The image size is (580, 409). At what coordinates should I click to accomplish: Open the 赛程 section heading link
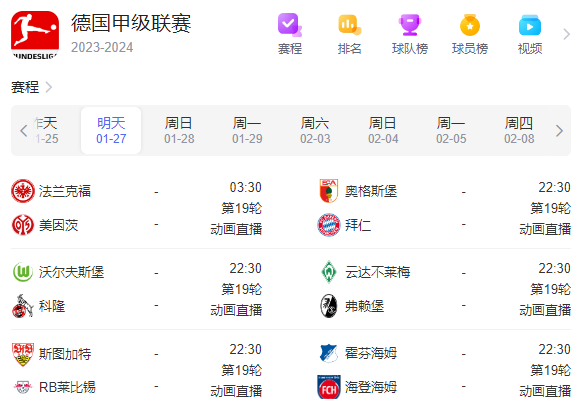[x=31, y=87]
